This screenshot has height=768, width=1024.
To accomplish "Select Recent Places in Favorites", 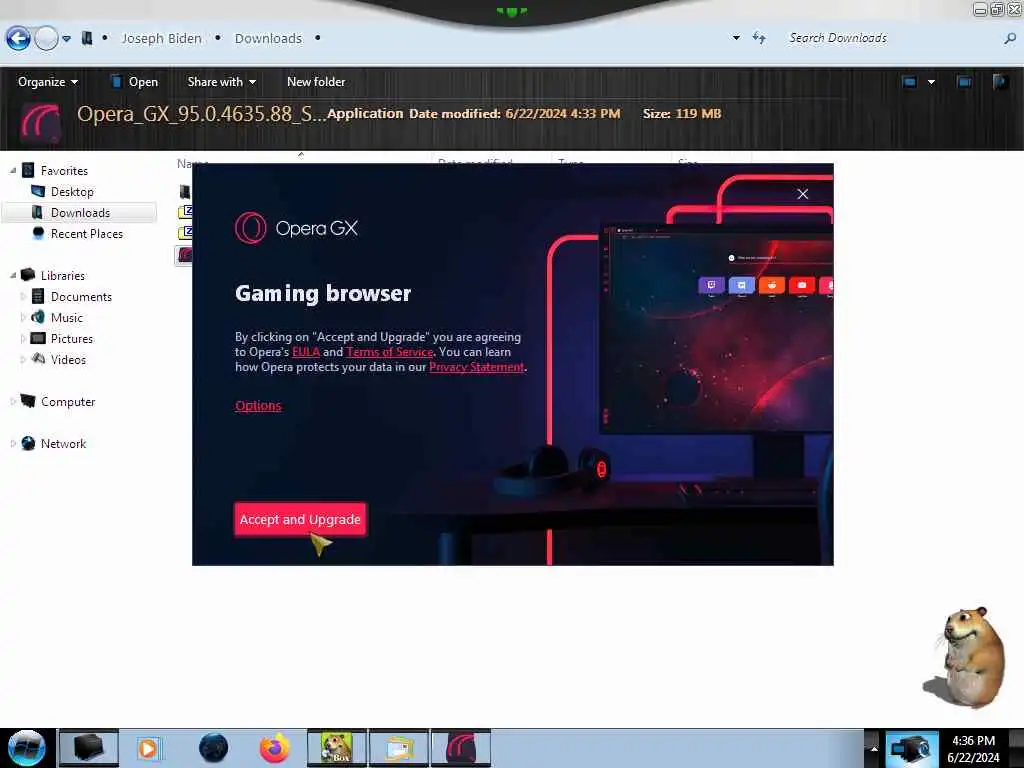I will (x=87, y=233).
